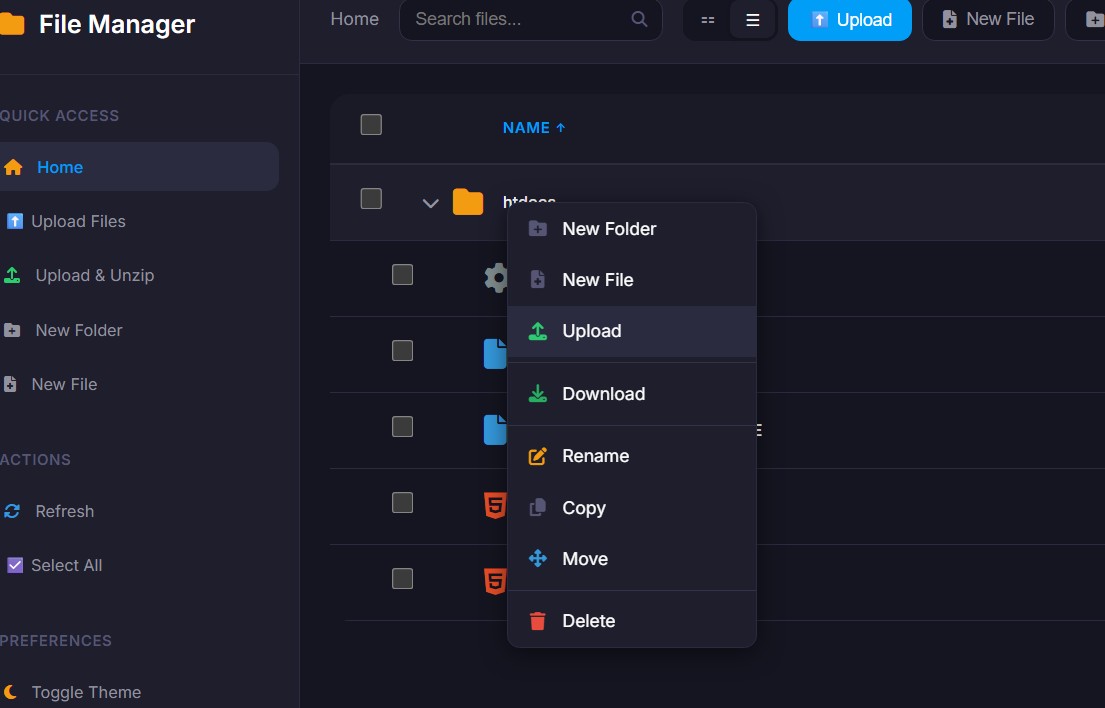The image size is (1105, 708).
Task: Click the magnifier search icon
Action: (x=640, y=19)
